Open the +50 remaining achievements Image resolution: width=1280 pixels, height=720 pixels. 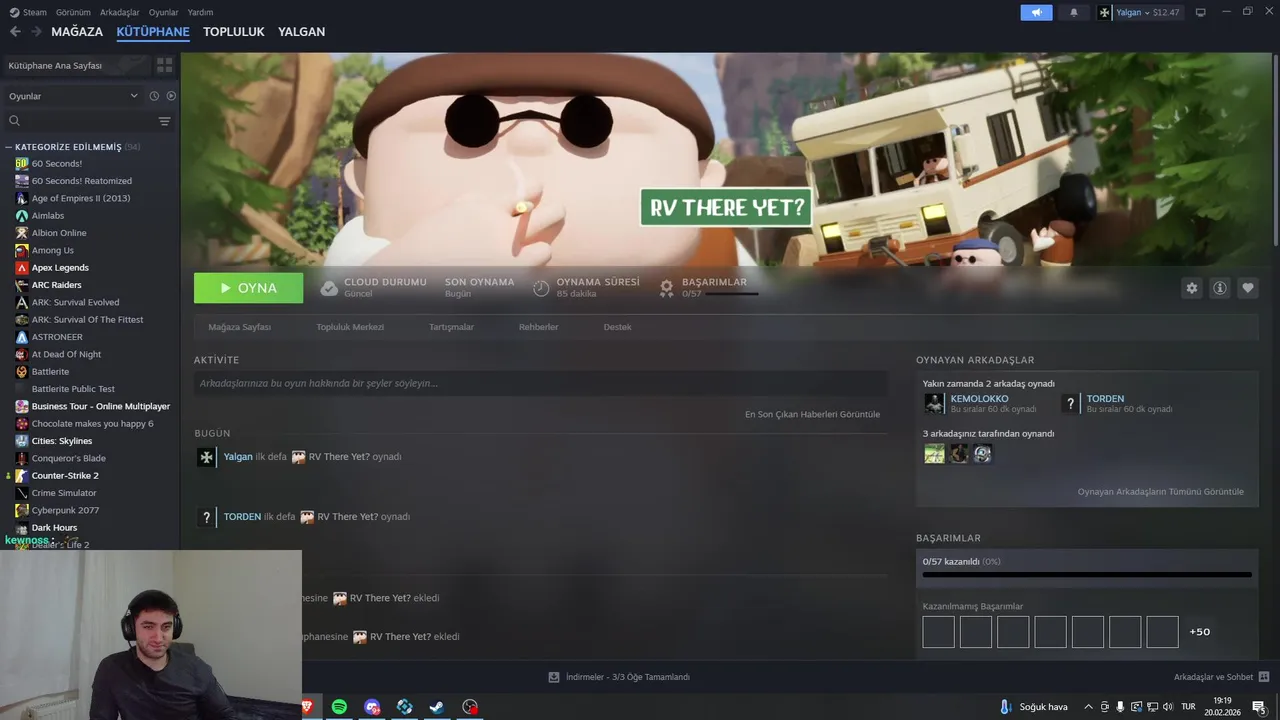click(1199, 632)
